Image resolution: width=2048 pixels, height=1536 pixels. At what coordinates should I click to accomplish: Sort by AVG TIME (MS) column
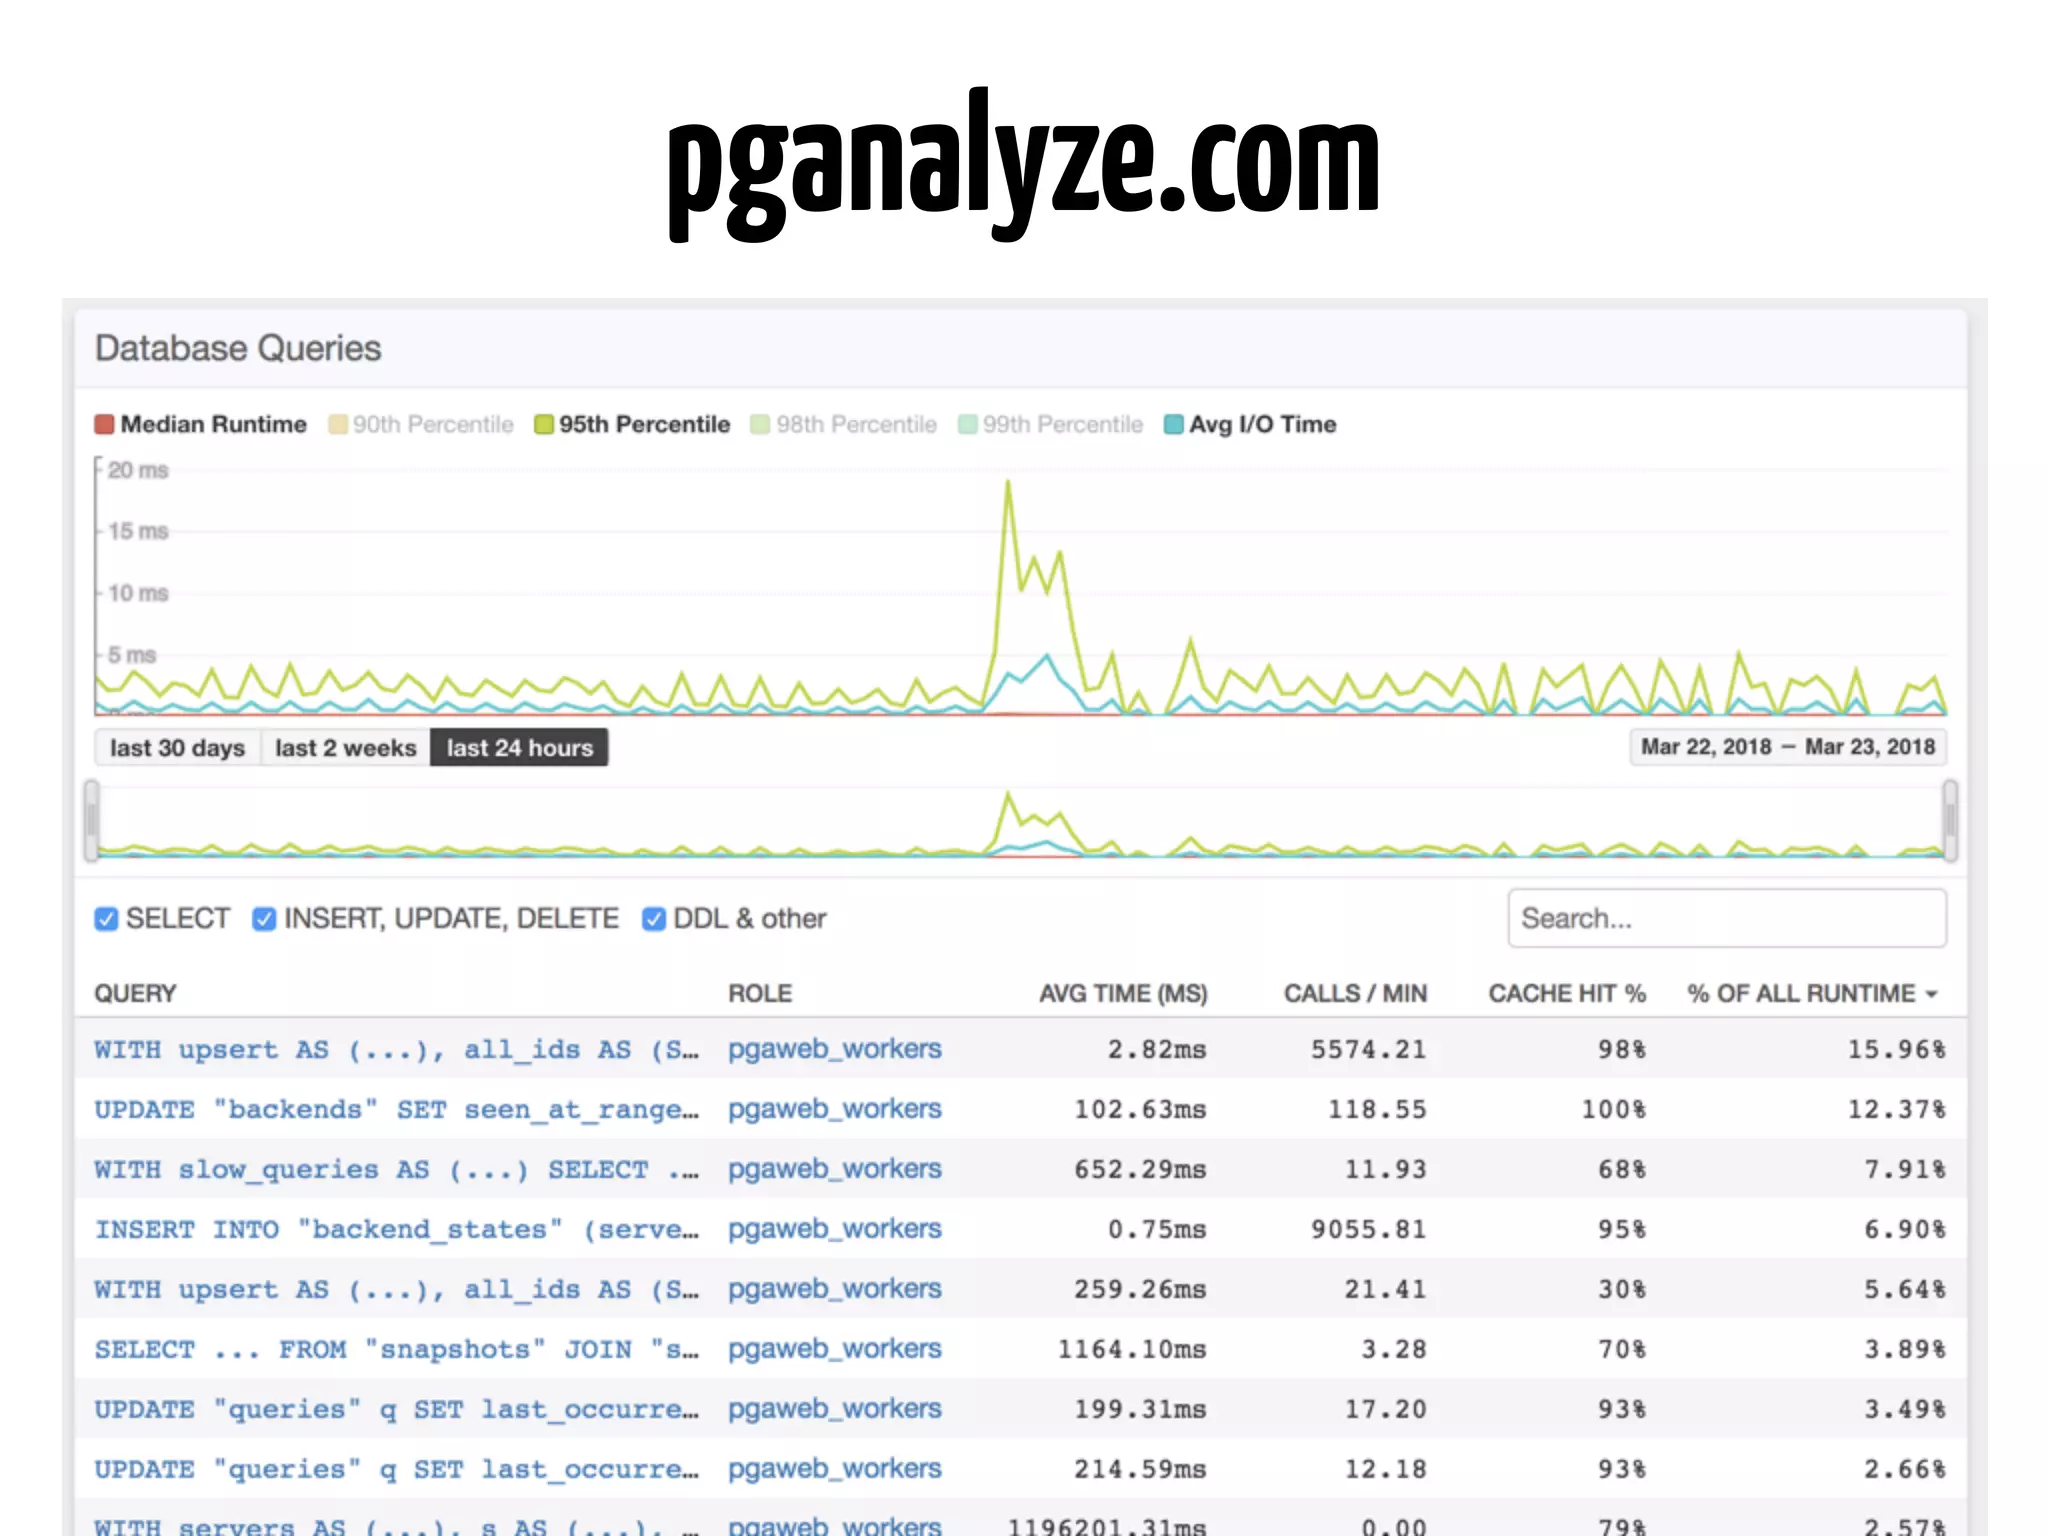(1122, 994)
